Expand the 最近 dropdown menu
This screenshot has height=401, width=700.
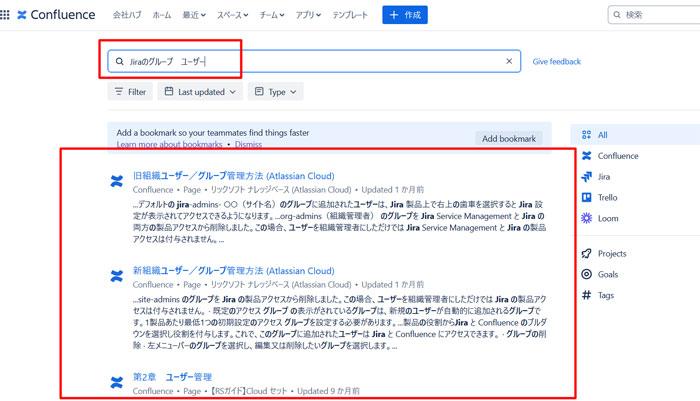[x=194, y=15]
